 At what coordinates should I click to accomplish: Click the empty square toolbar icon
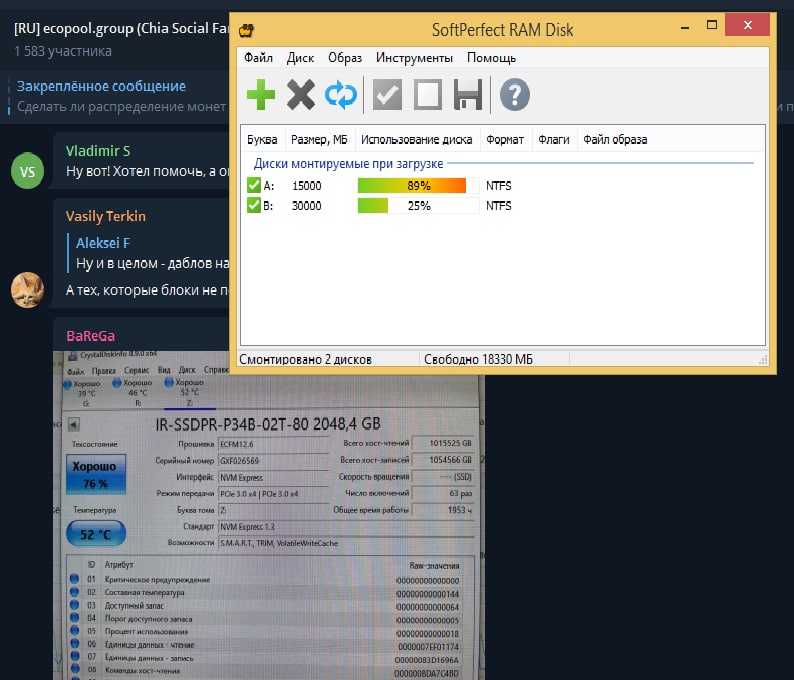pos(428,95)
